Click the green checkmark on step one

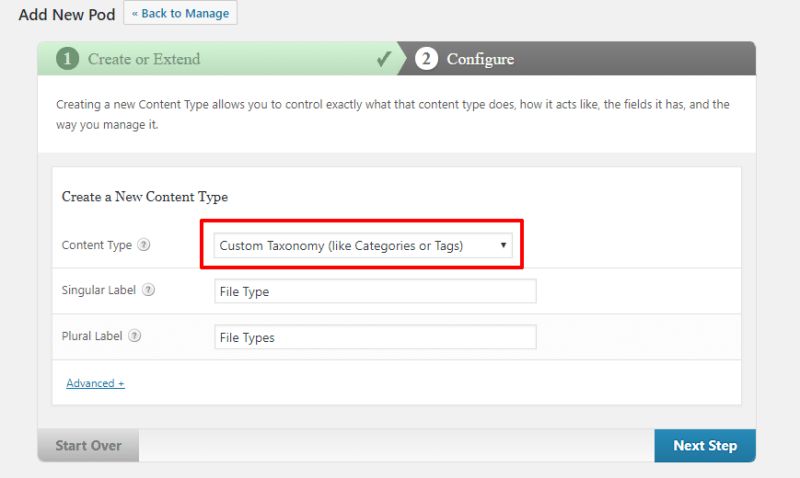coord(384,59)
